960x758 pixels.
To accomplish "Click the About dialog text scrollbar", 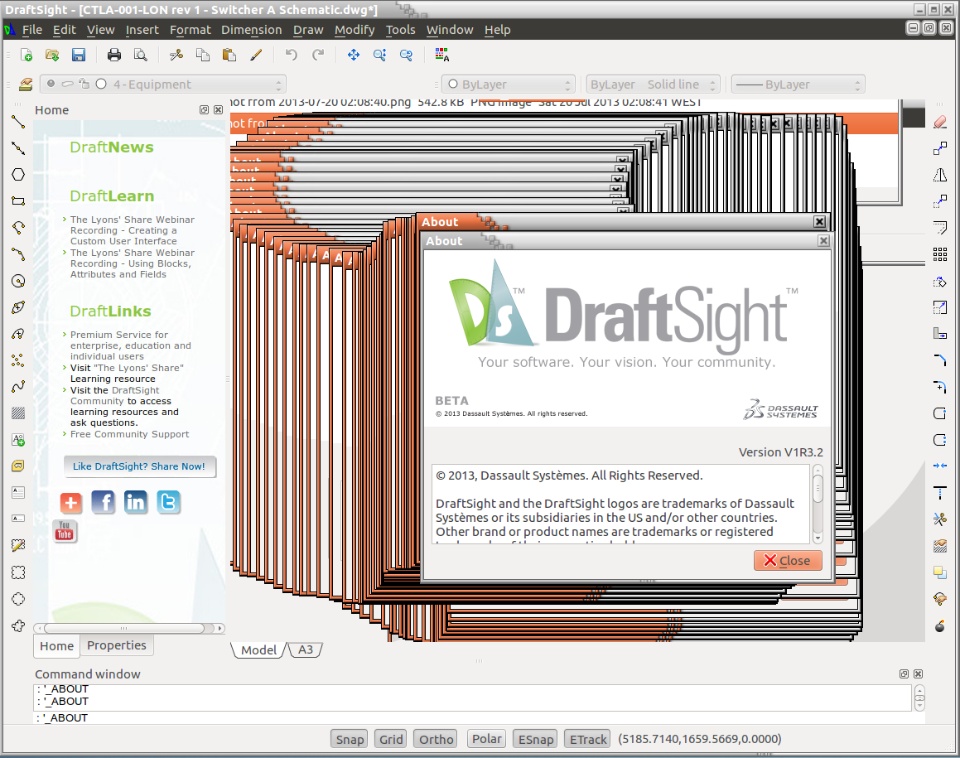I will pyautogui.click(x=817, y=504).
